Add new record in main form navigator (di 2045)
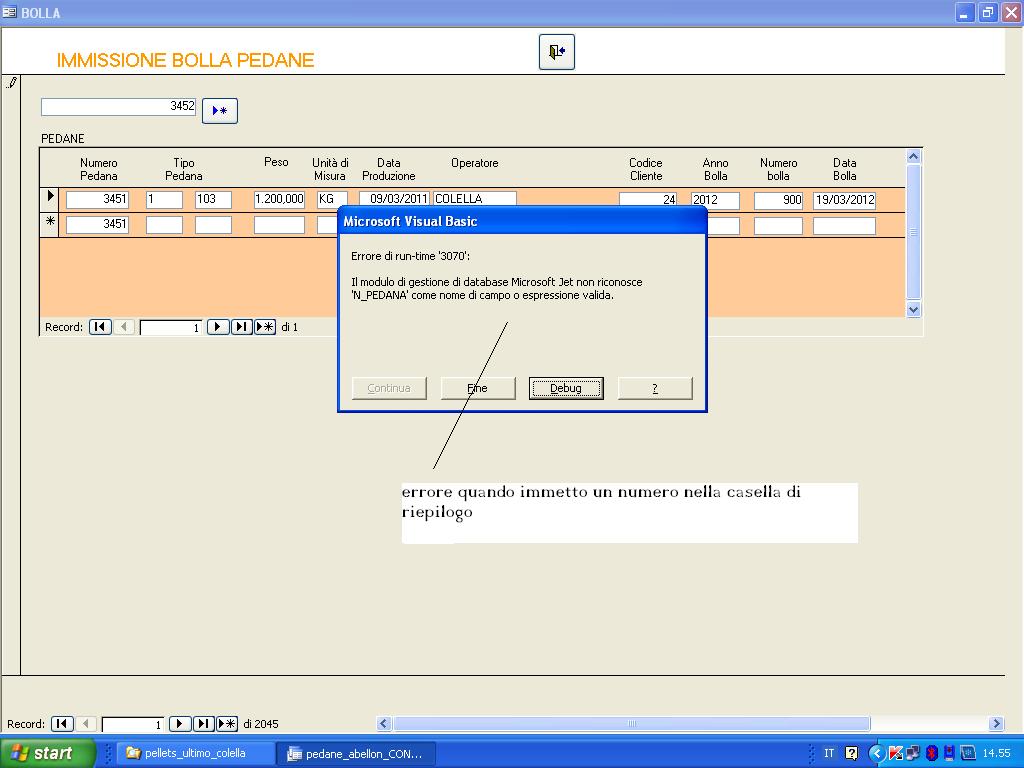1024x768 pixels. (227, 724)
